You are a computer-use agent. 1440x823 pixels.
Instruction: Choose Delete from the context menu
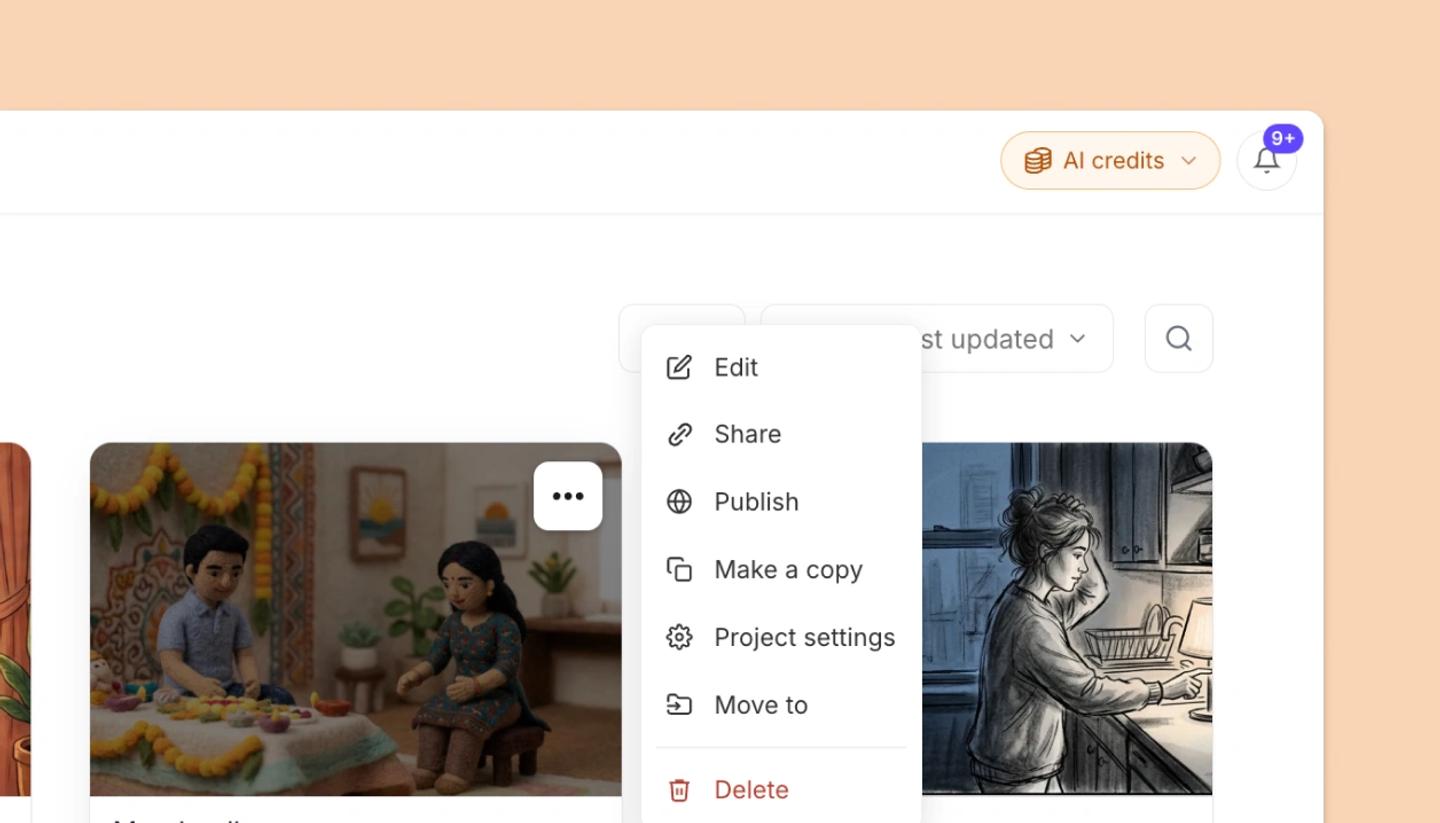click(x=781, y=790)
